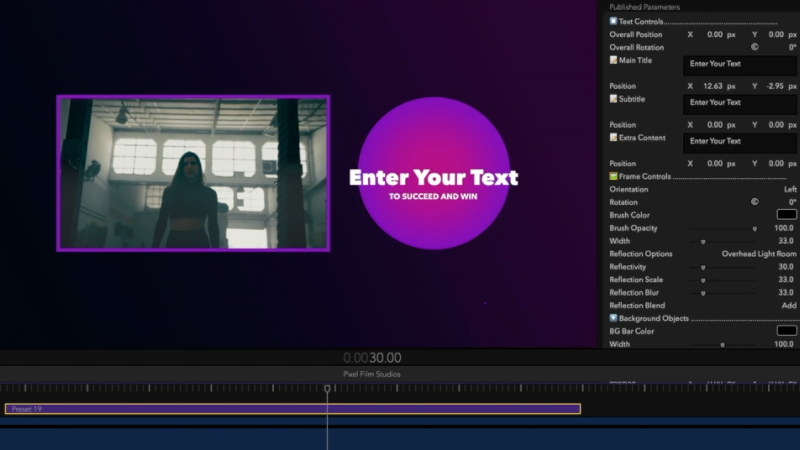Click the Published Parameters heading
This screenshot has width=800, height=450.
point(644,7)
